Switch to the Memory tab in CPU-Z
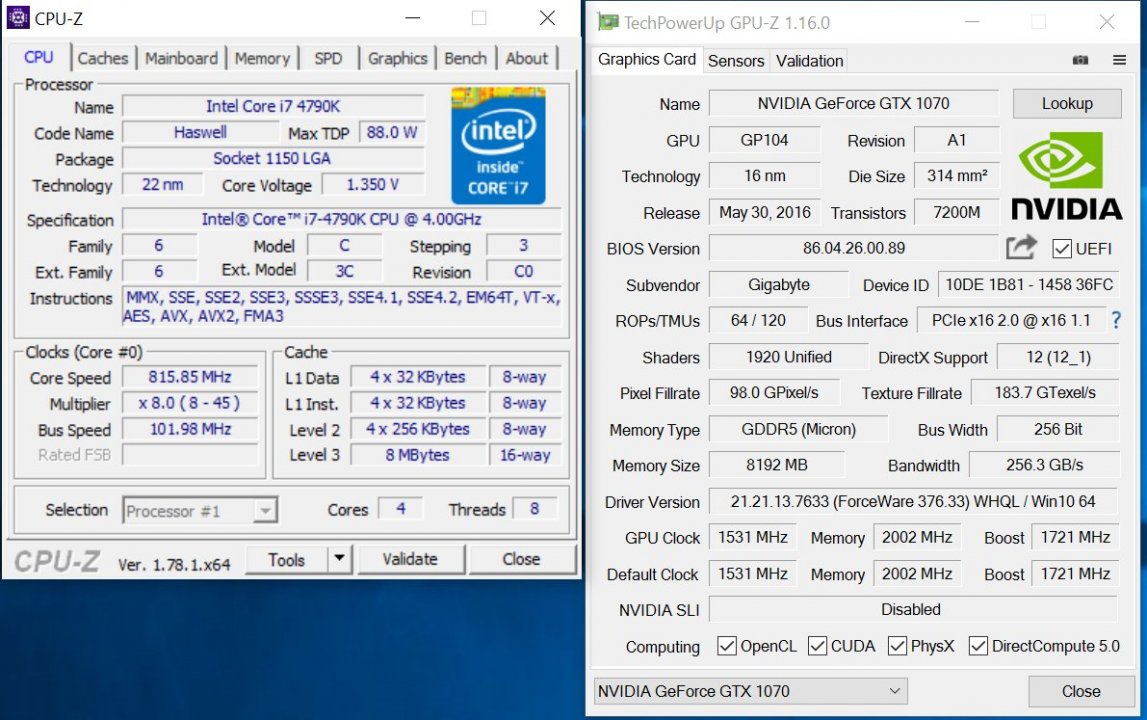Screen dimensions: 1147x720 [x=262, y=58]
